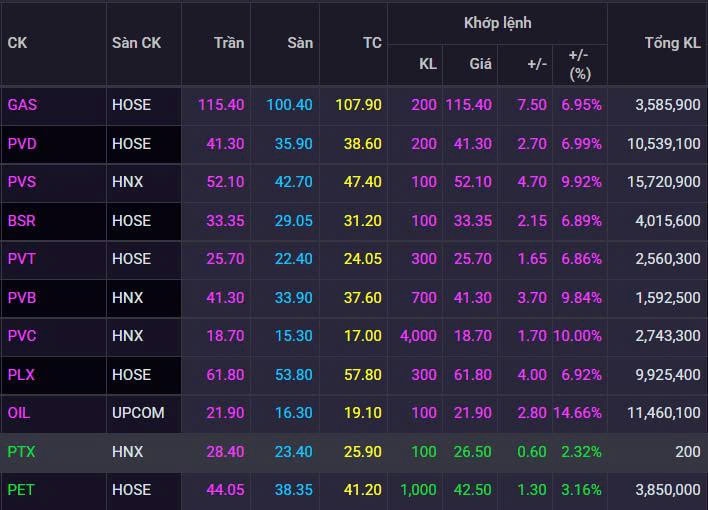Click the OIL ticker symbol
This screenshot has width=708, height=510.
pos(19,413)
